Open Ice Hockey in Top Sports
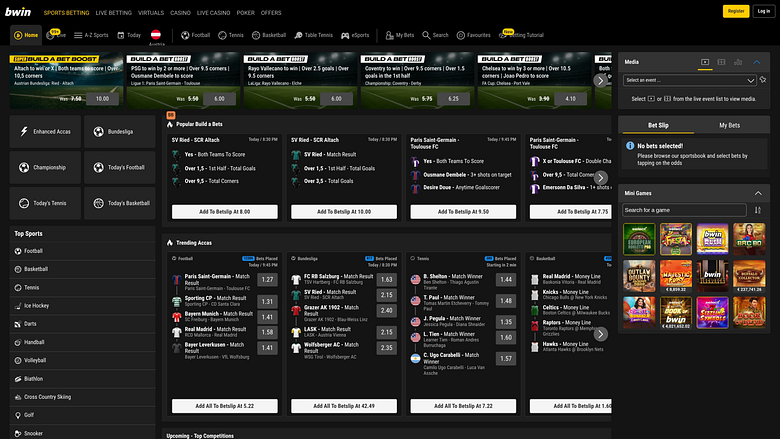780x439 pixels. point(83,306)
